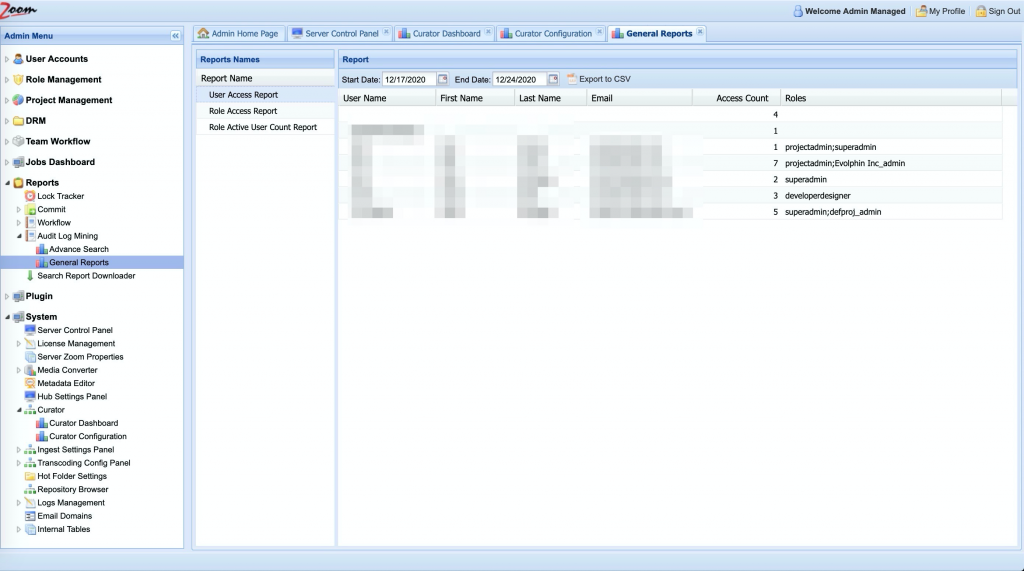Open Ingest Settings Panel in the tree
Viewport: 1024px width, 571px height.
coord(76,449)
